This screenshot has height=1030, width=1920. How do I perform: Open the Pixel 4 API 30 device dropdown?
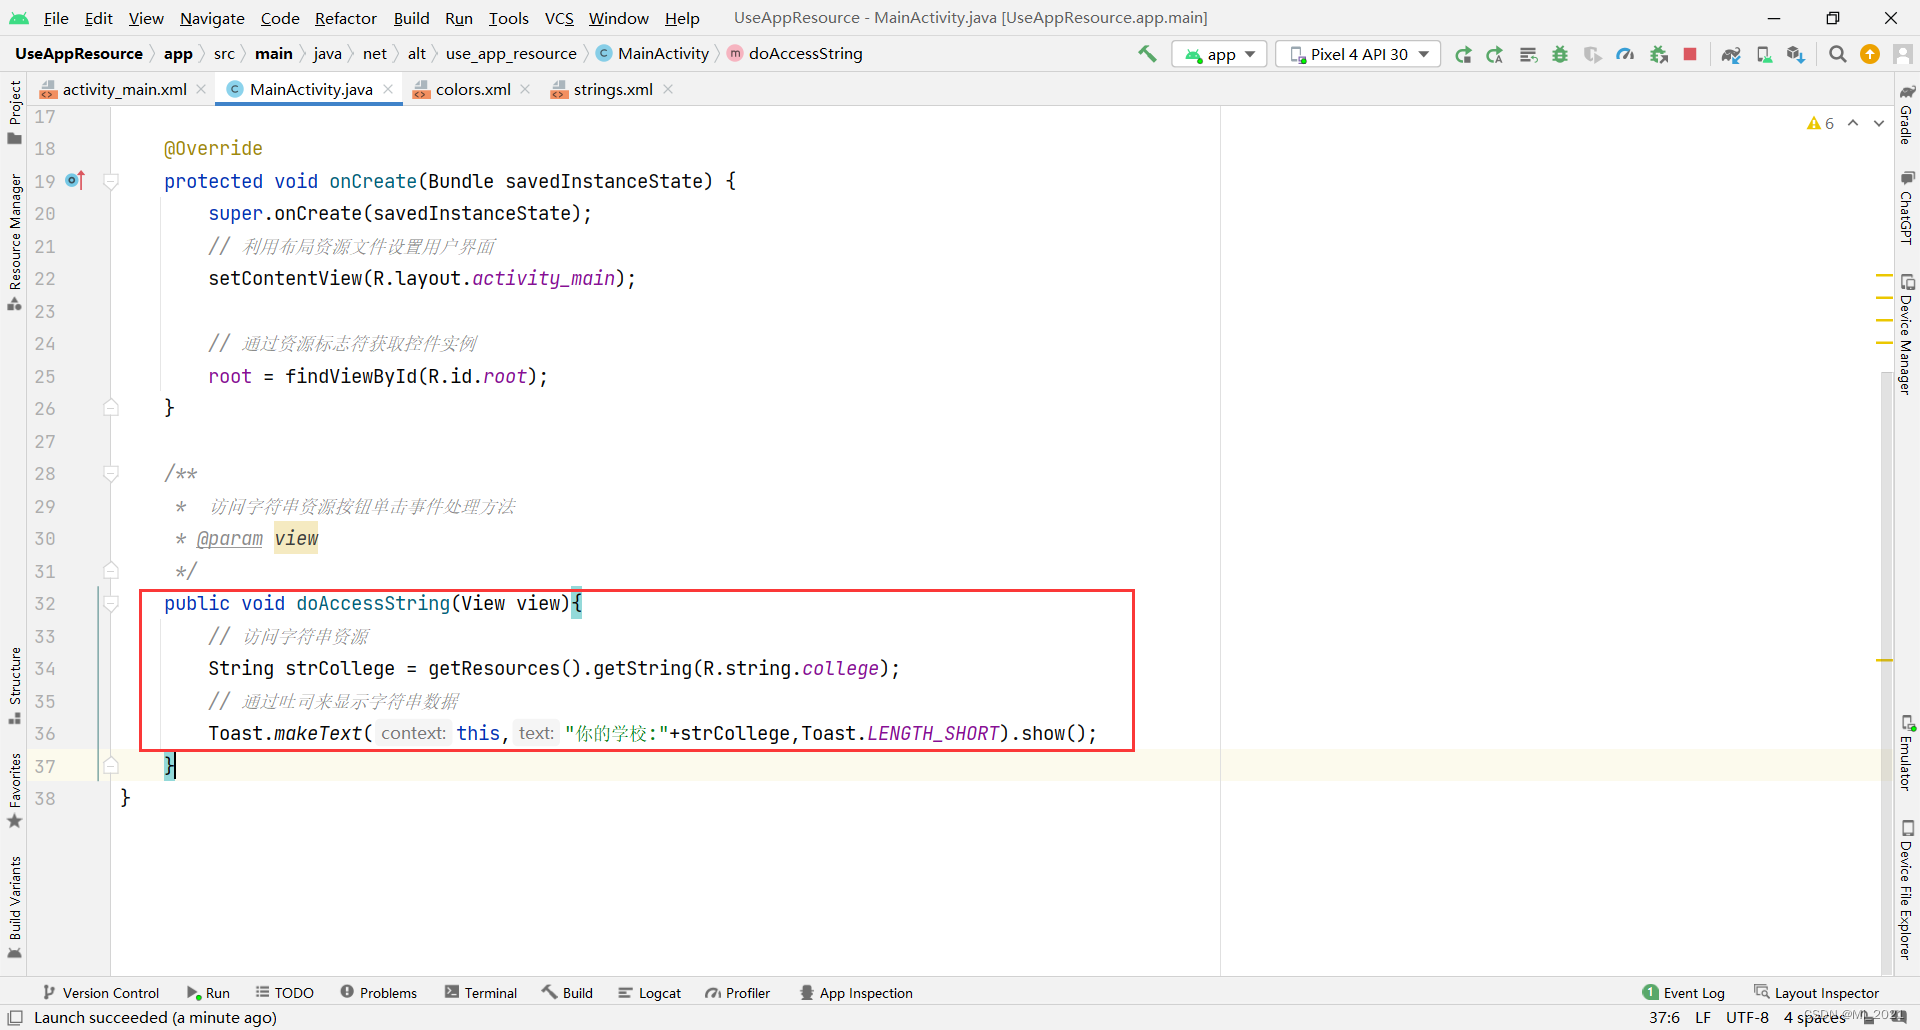pyautogui.click(x=1358, y=54)
